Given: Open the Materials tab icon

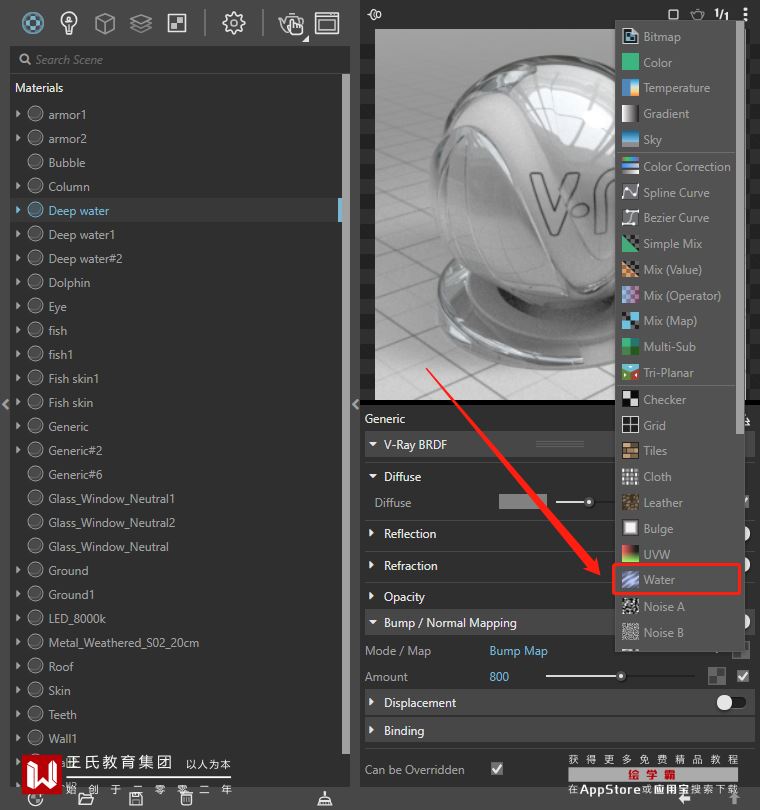Looking at the screenshot, I should pos(33,23).
